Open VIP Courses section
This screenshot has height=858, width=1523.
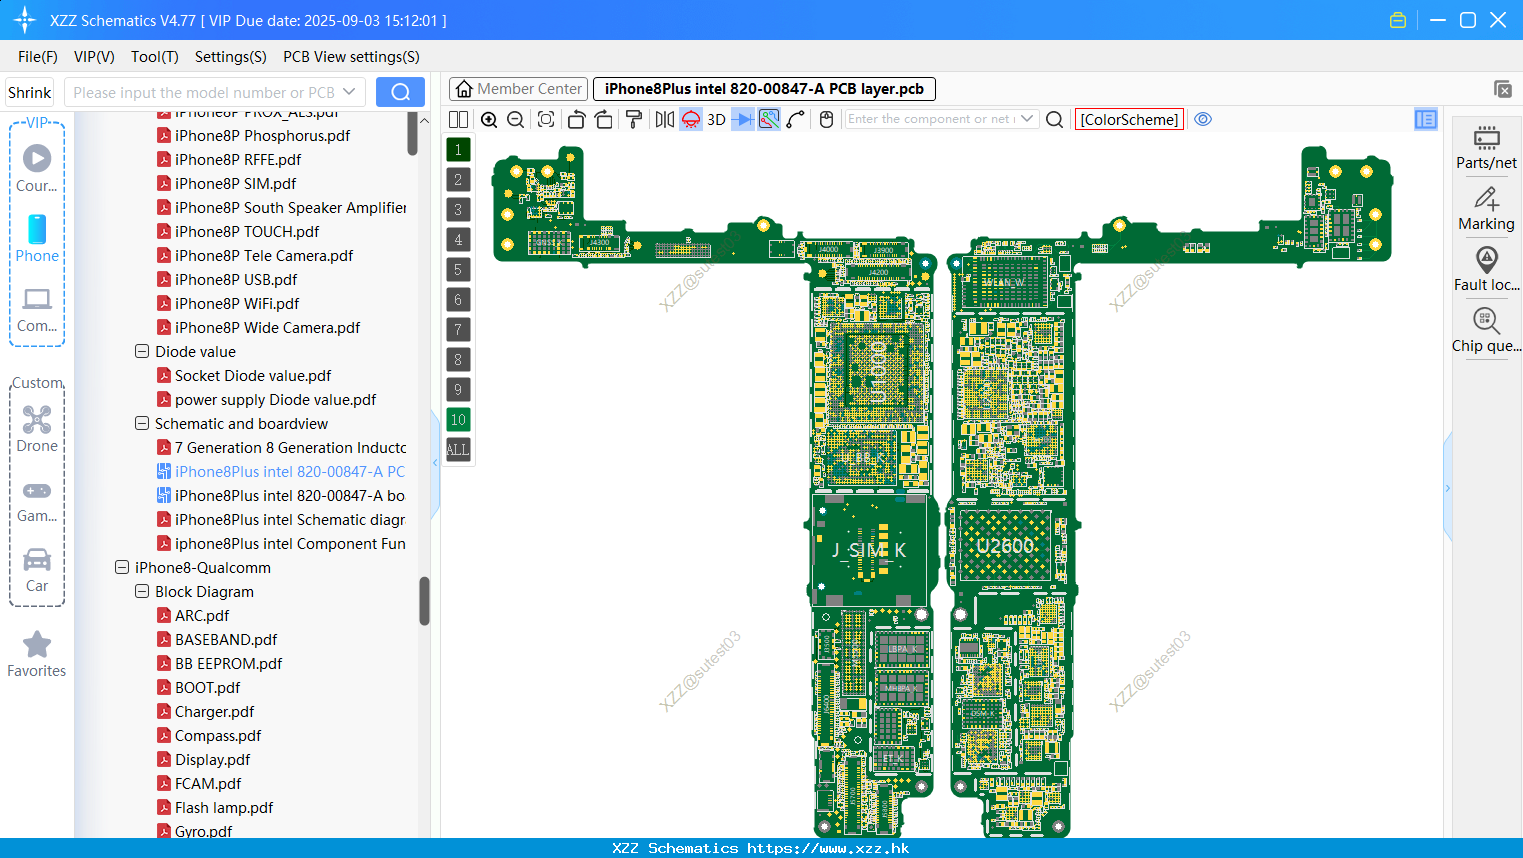(37, 169)
